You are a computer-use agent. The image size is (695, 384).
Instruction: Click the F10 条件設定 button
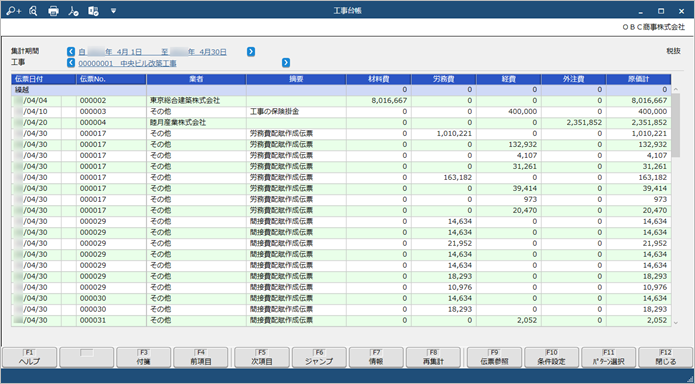pos(551,357)
